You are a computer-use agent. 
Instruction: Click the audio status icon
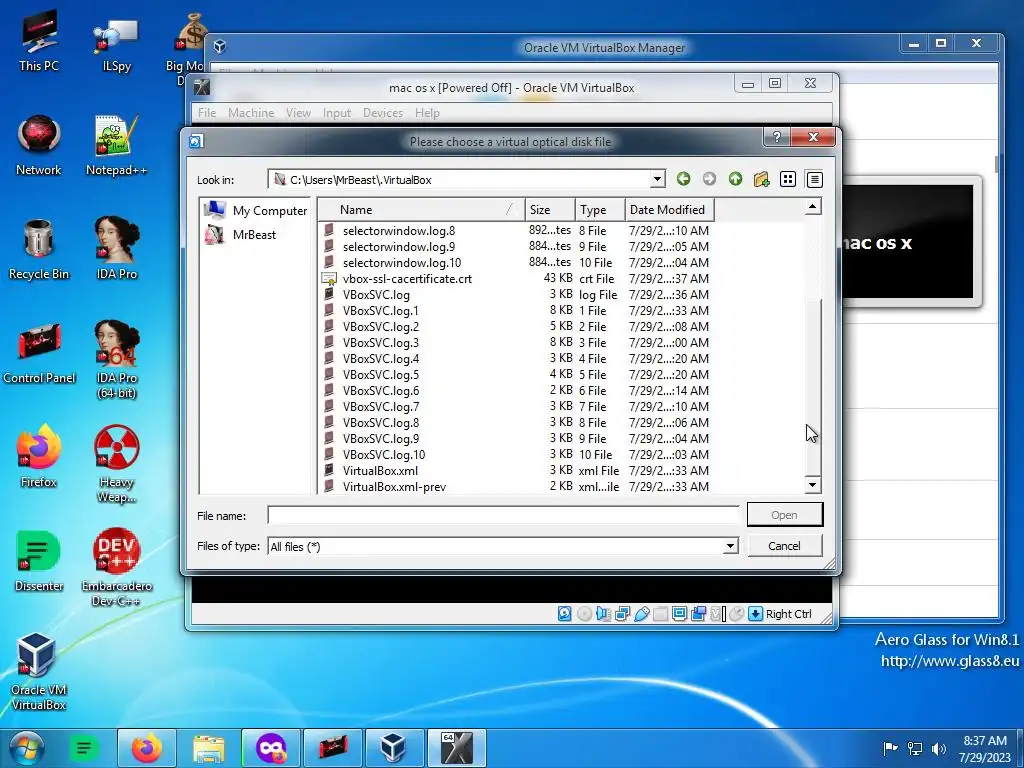(603, 614)
